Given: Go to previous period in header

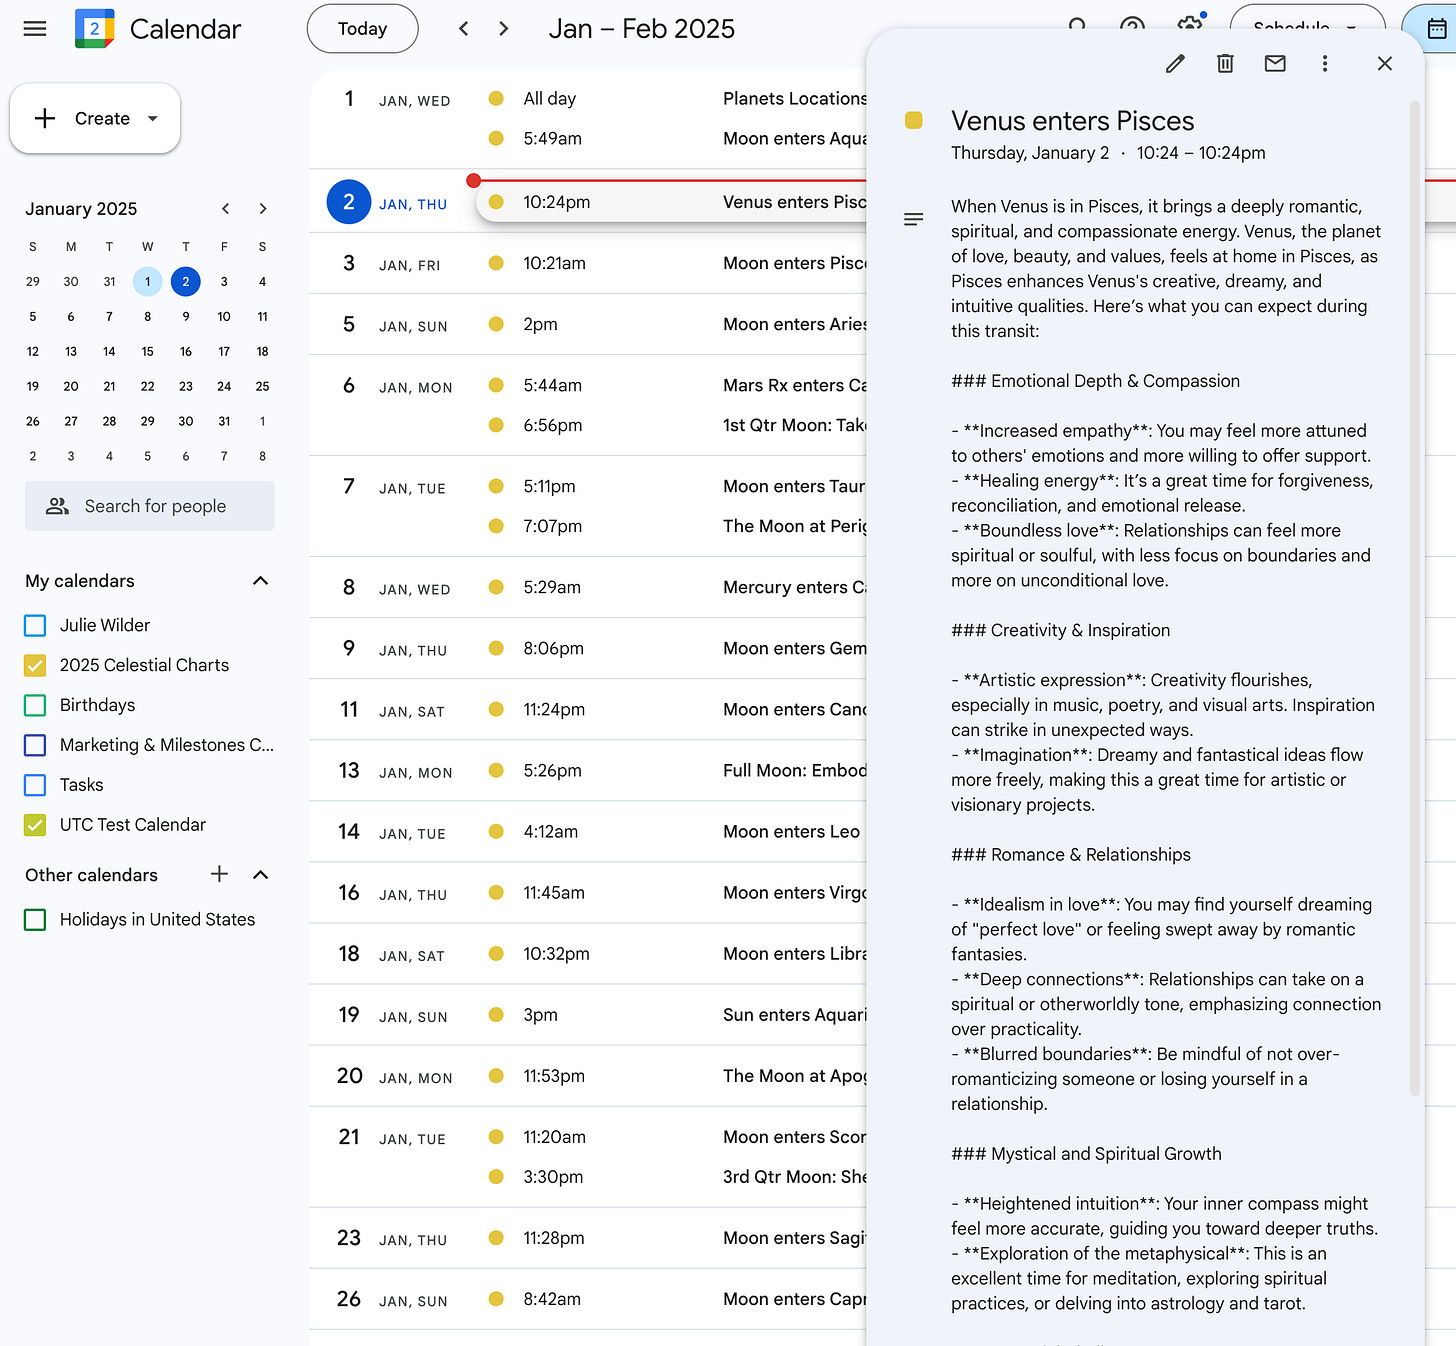Looking at the screenshot, I should (464, 29).
